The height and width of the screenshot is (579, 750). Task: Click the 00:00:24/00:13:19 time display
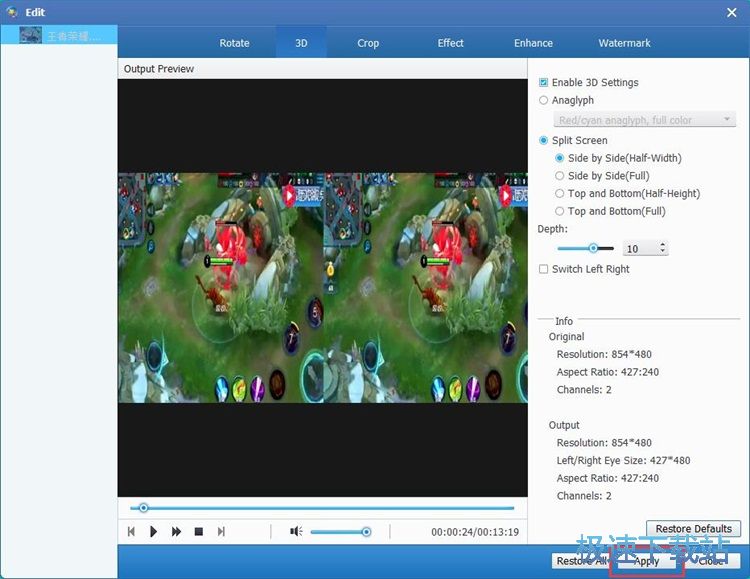tap(475, 532)
